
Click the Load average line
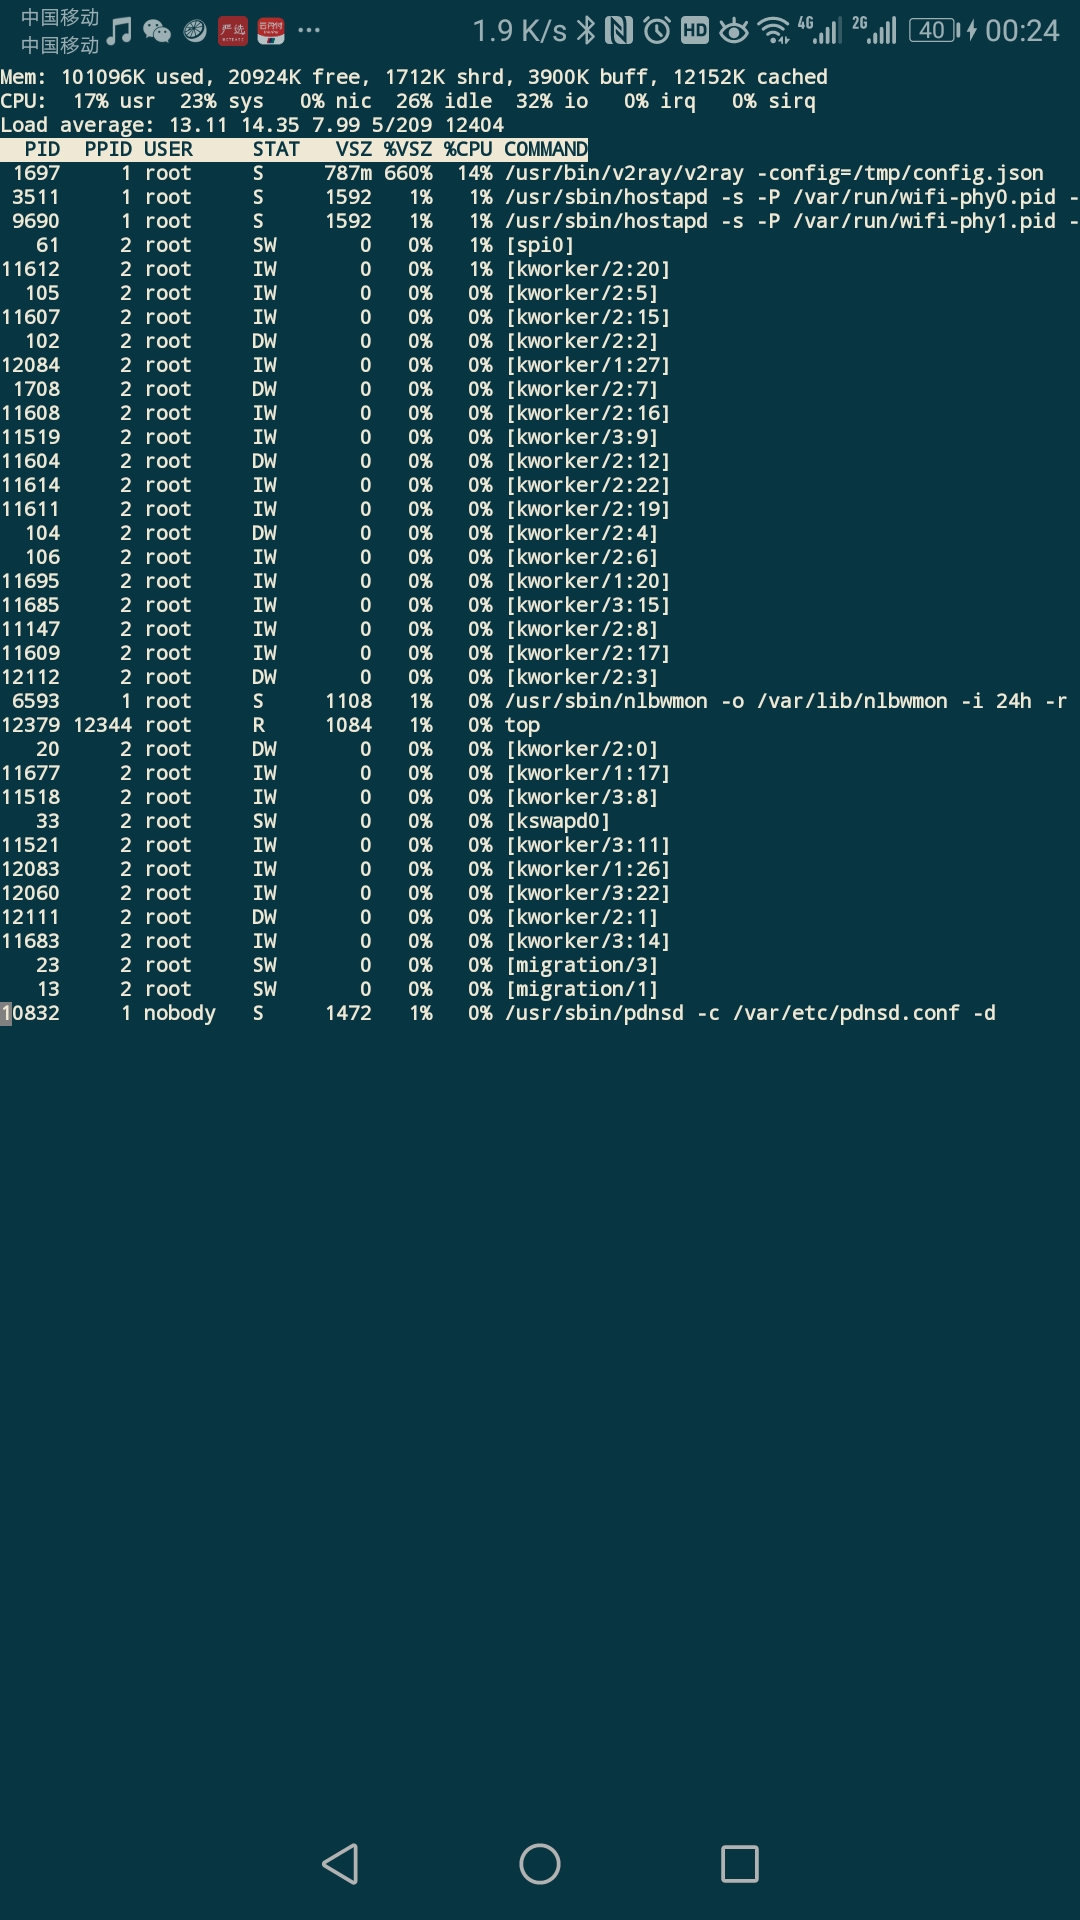pyautogui.click(x=252, y=125)
